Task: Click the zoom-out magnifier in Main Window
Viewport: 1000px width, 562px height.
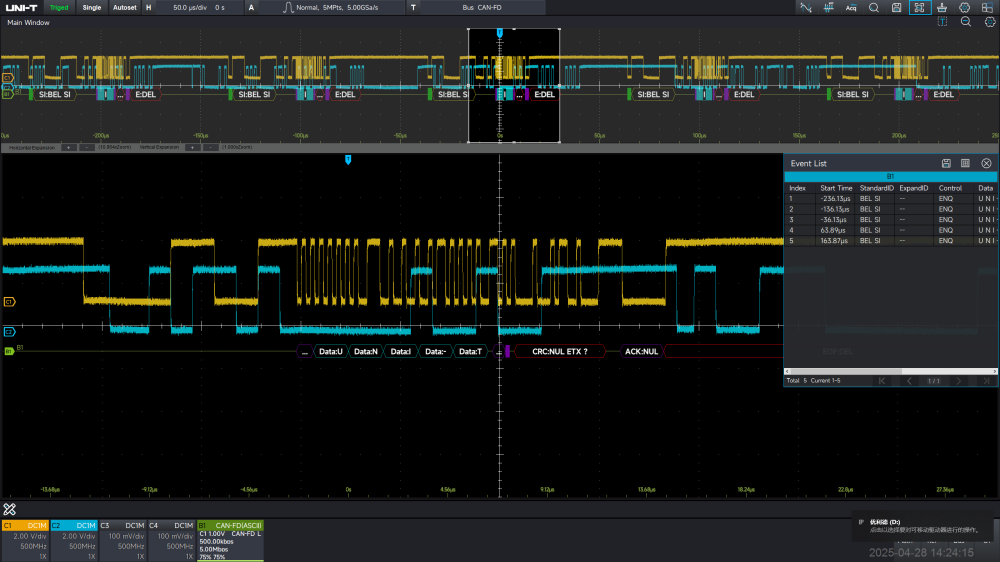Action: click(965, 22)
